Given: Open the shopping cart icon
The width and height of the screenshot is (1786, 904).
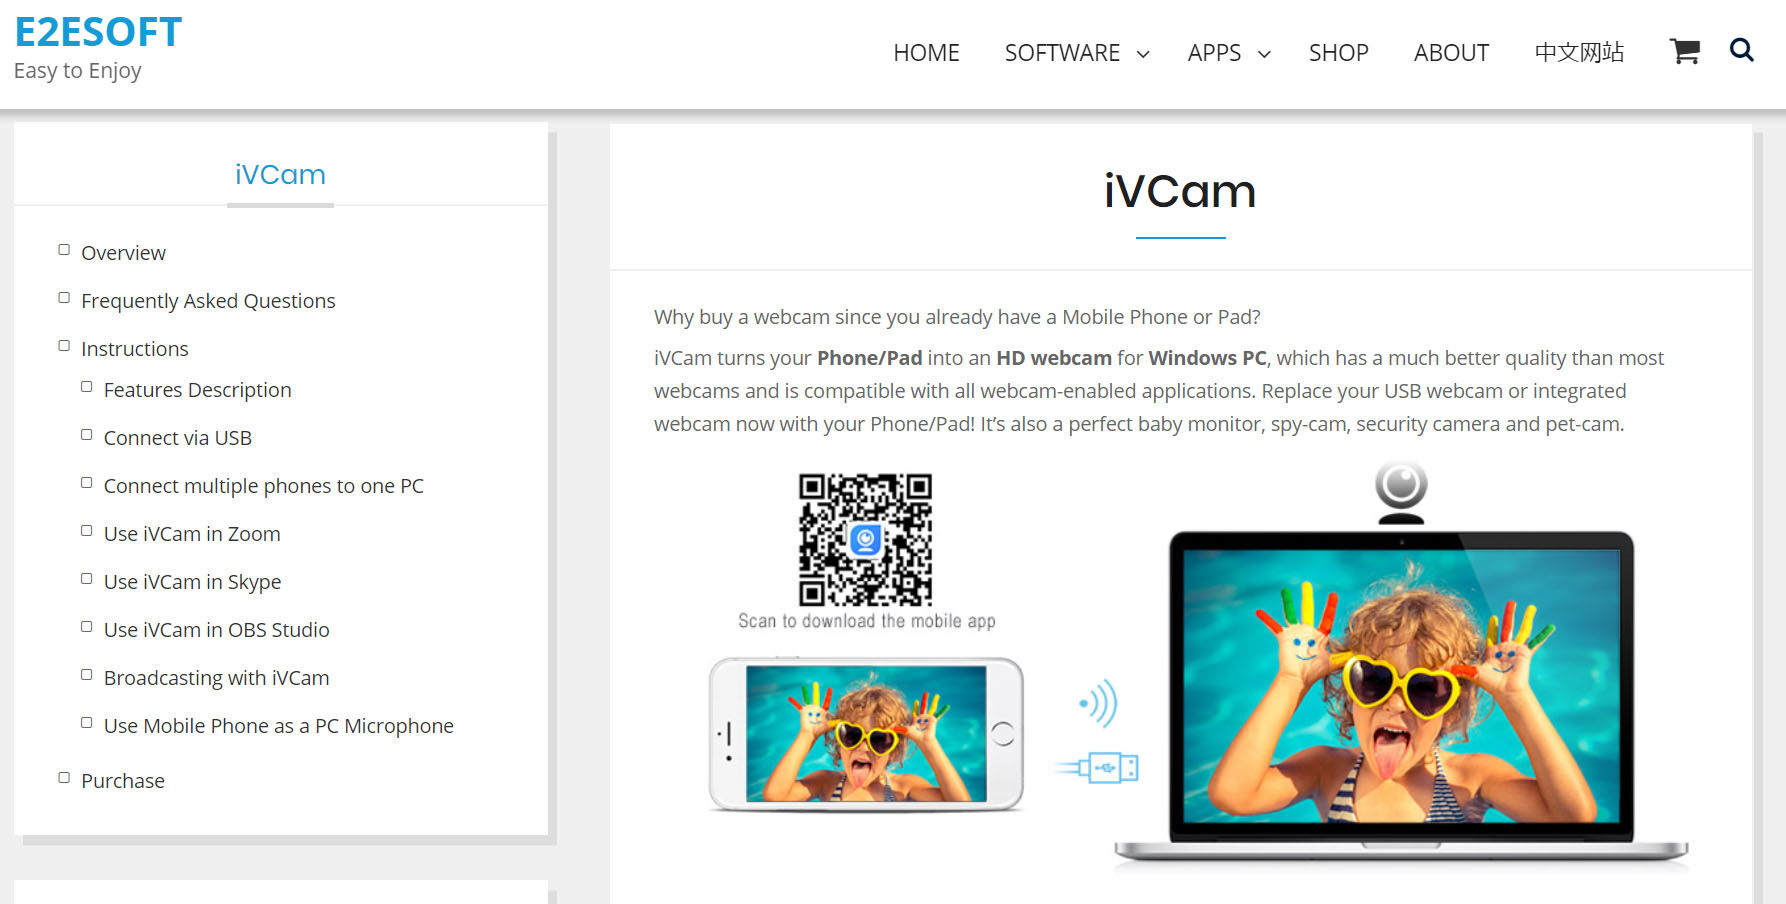Looking at the screenshot, I should 1685,51.
